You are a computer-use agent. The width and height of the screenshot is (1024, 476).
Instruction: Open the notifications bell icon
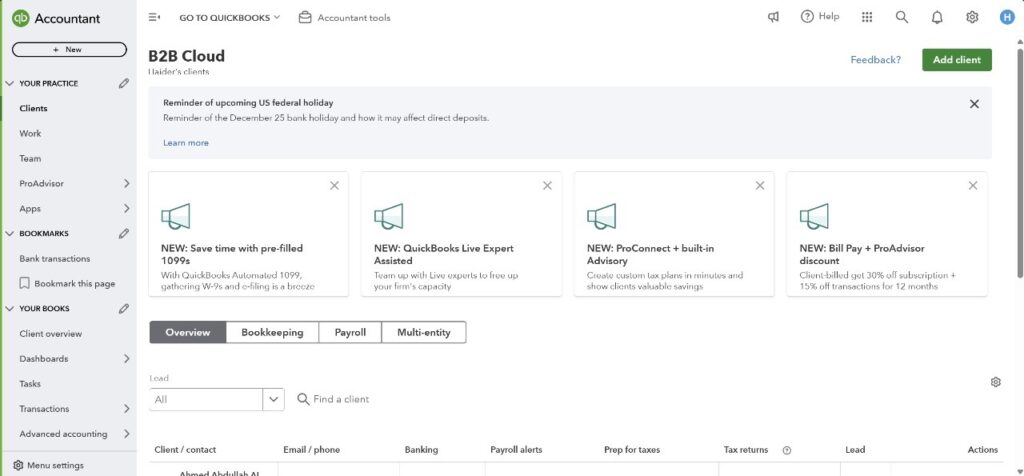pyautogui.click(x=937, y=18)
